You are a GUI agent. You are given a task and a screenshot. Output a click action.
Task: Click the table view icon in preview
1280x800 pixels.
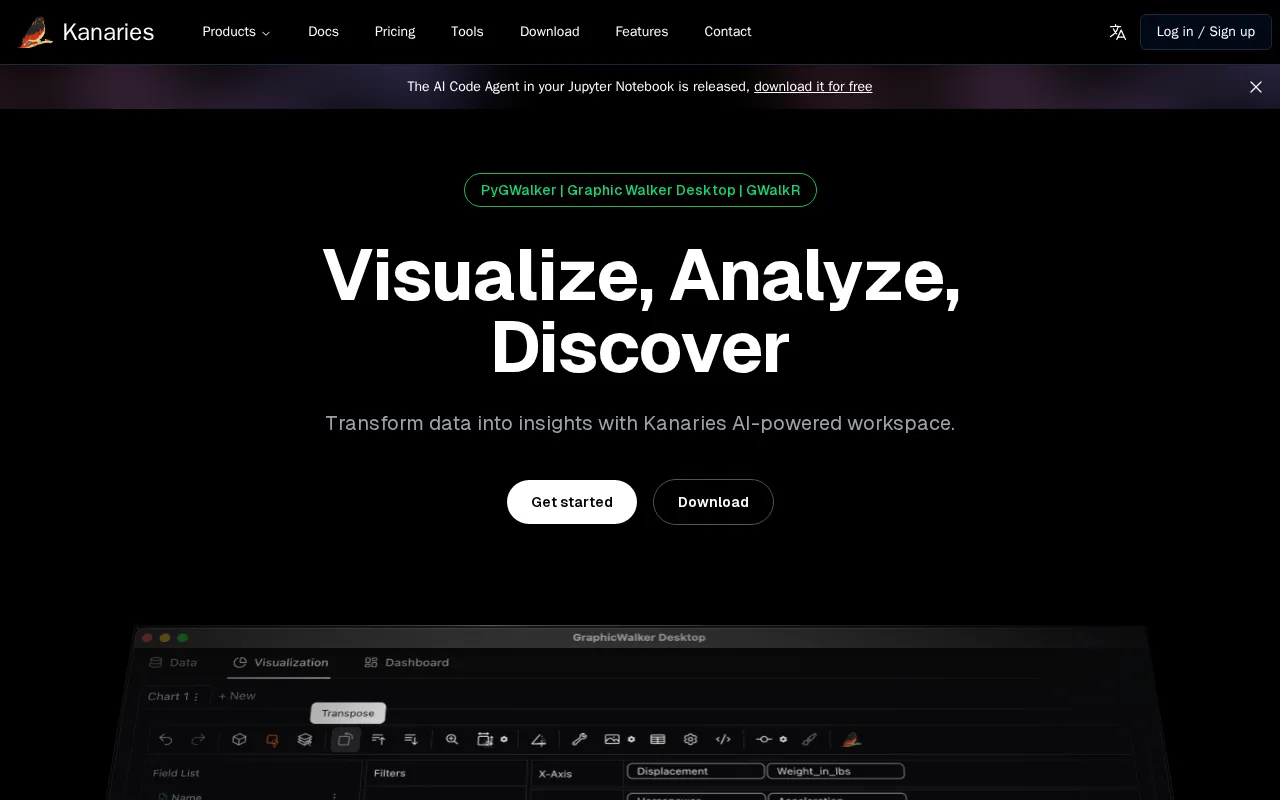pos(657,740)
